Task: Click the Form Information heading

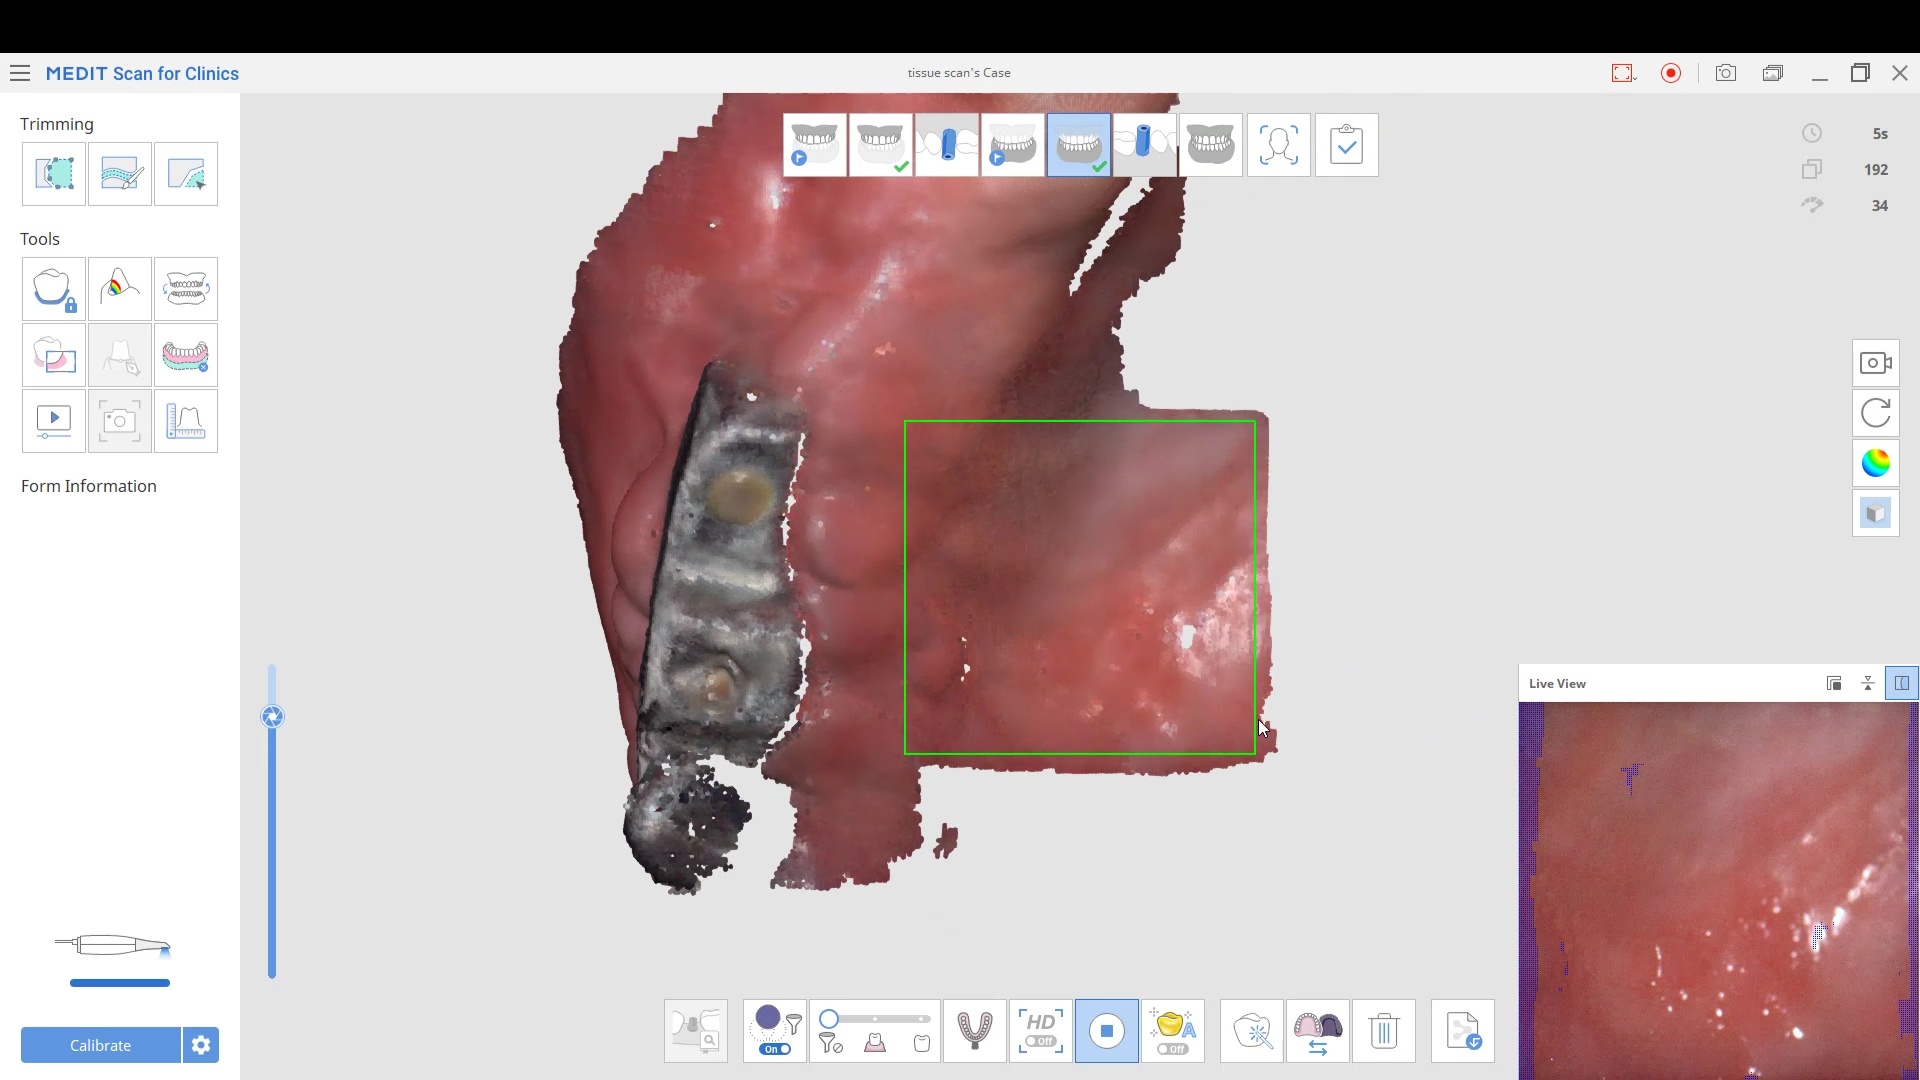Action: click(x=89, y=486)
